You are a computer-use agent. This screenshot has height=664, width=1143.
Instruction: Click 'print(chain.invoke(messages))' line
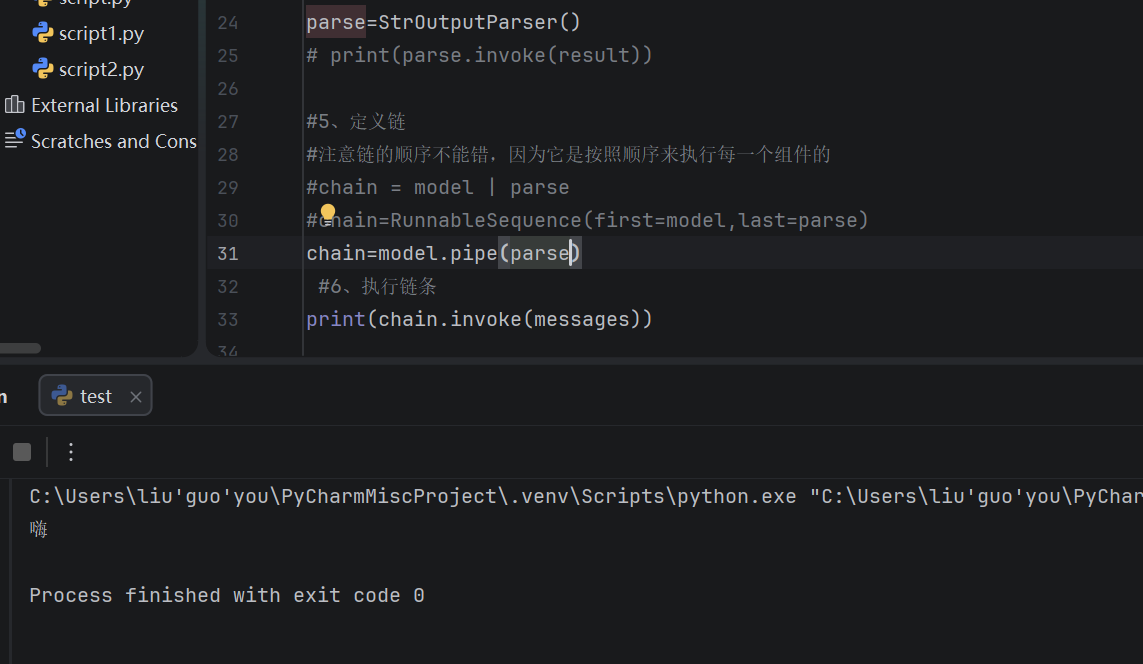pyautogui.click(x=479, y=319)
